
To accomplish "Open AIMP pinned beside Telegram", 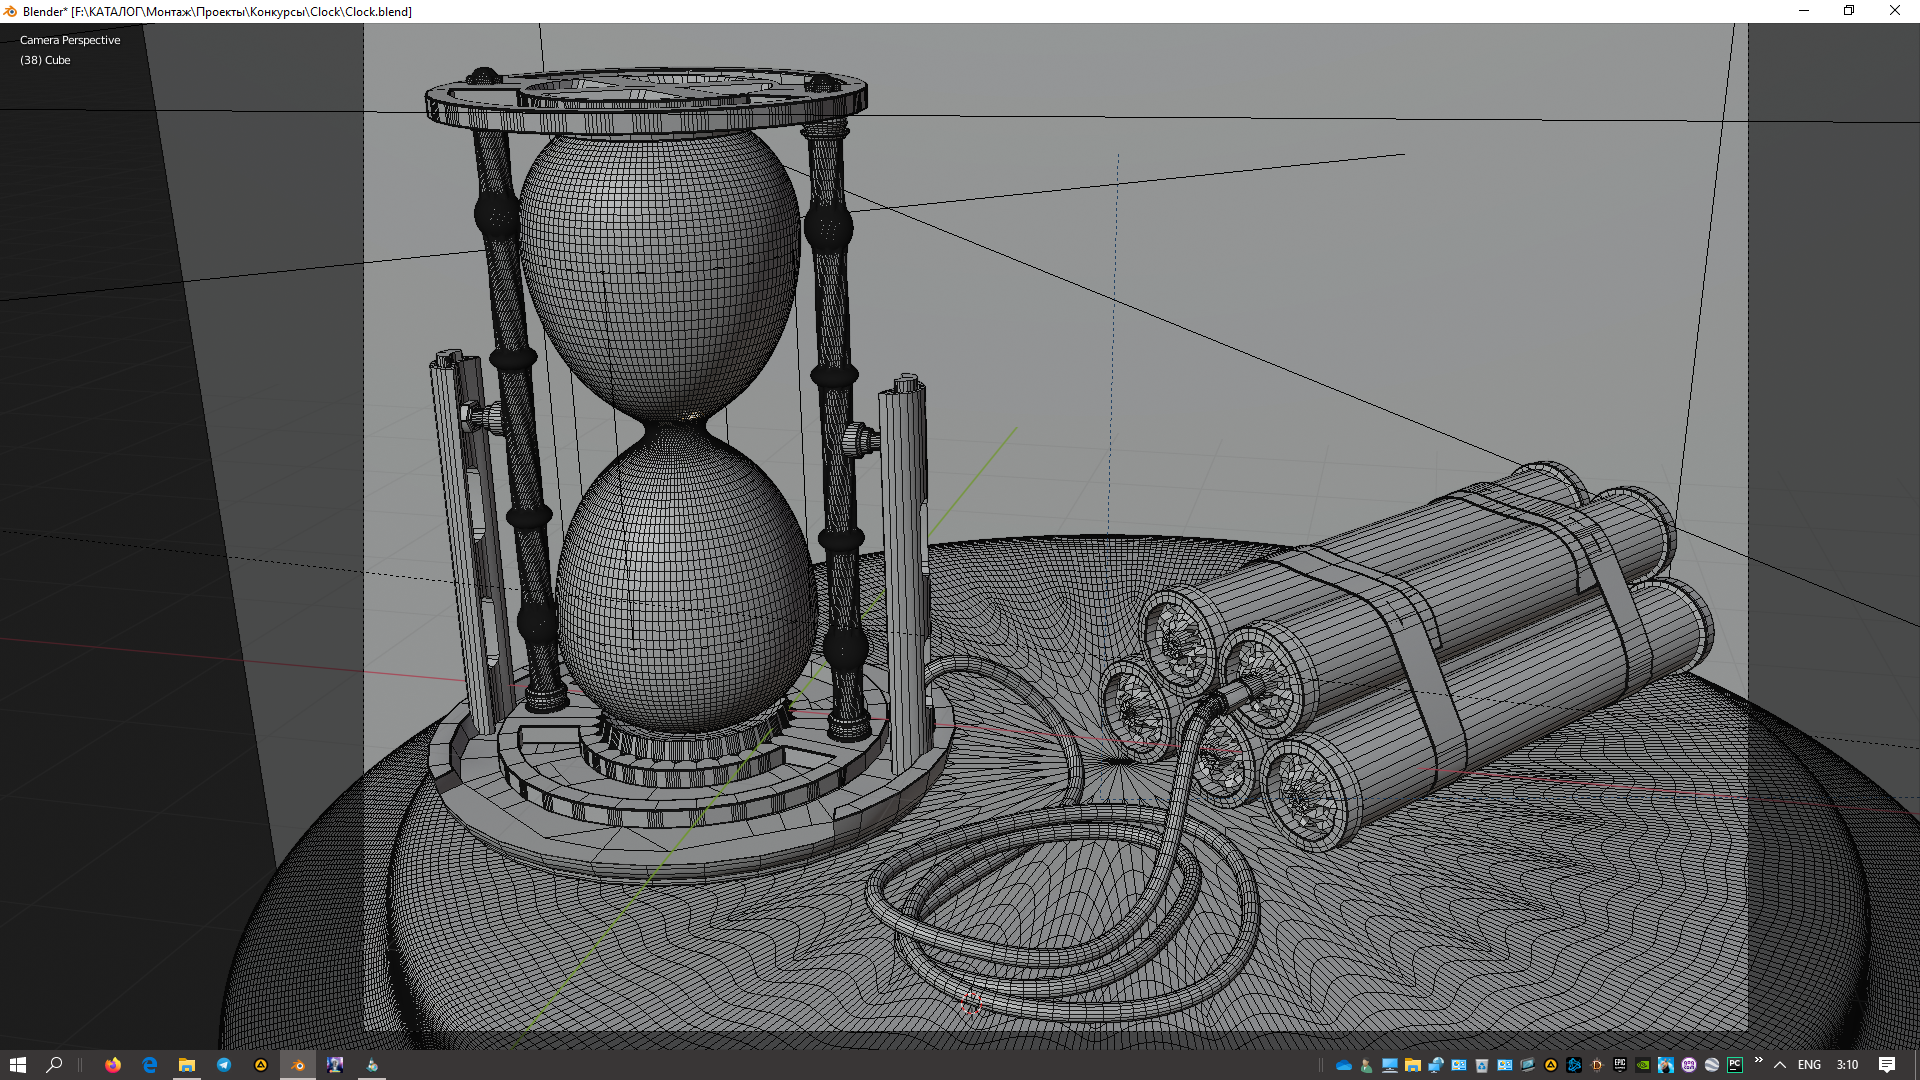I will [x=261, y=1065].
